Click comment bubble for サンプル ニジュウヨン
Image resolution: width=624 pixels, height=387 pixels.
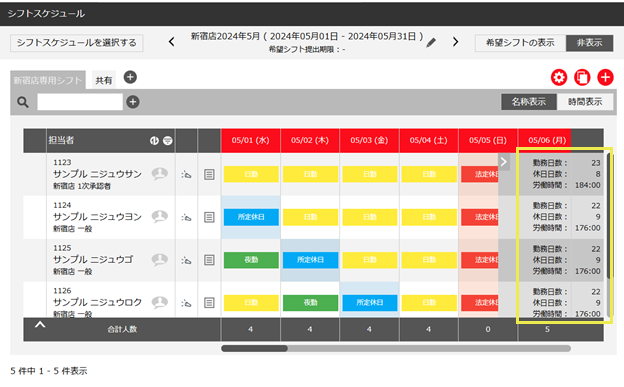[x=159, y=217]
